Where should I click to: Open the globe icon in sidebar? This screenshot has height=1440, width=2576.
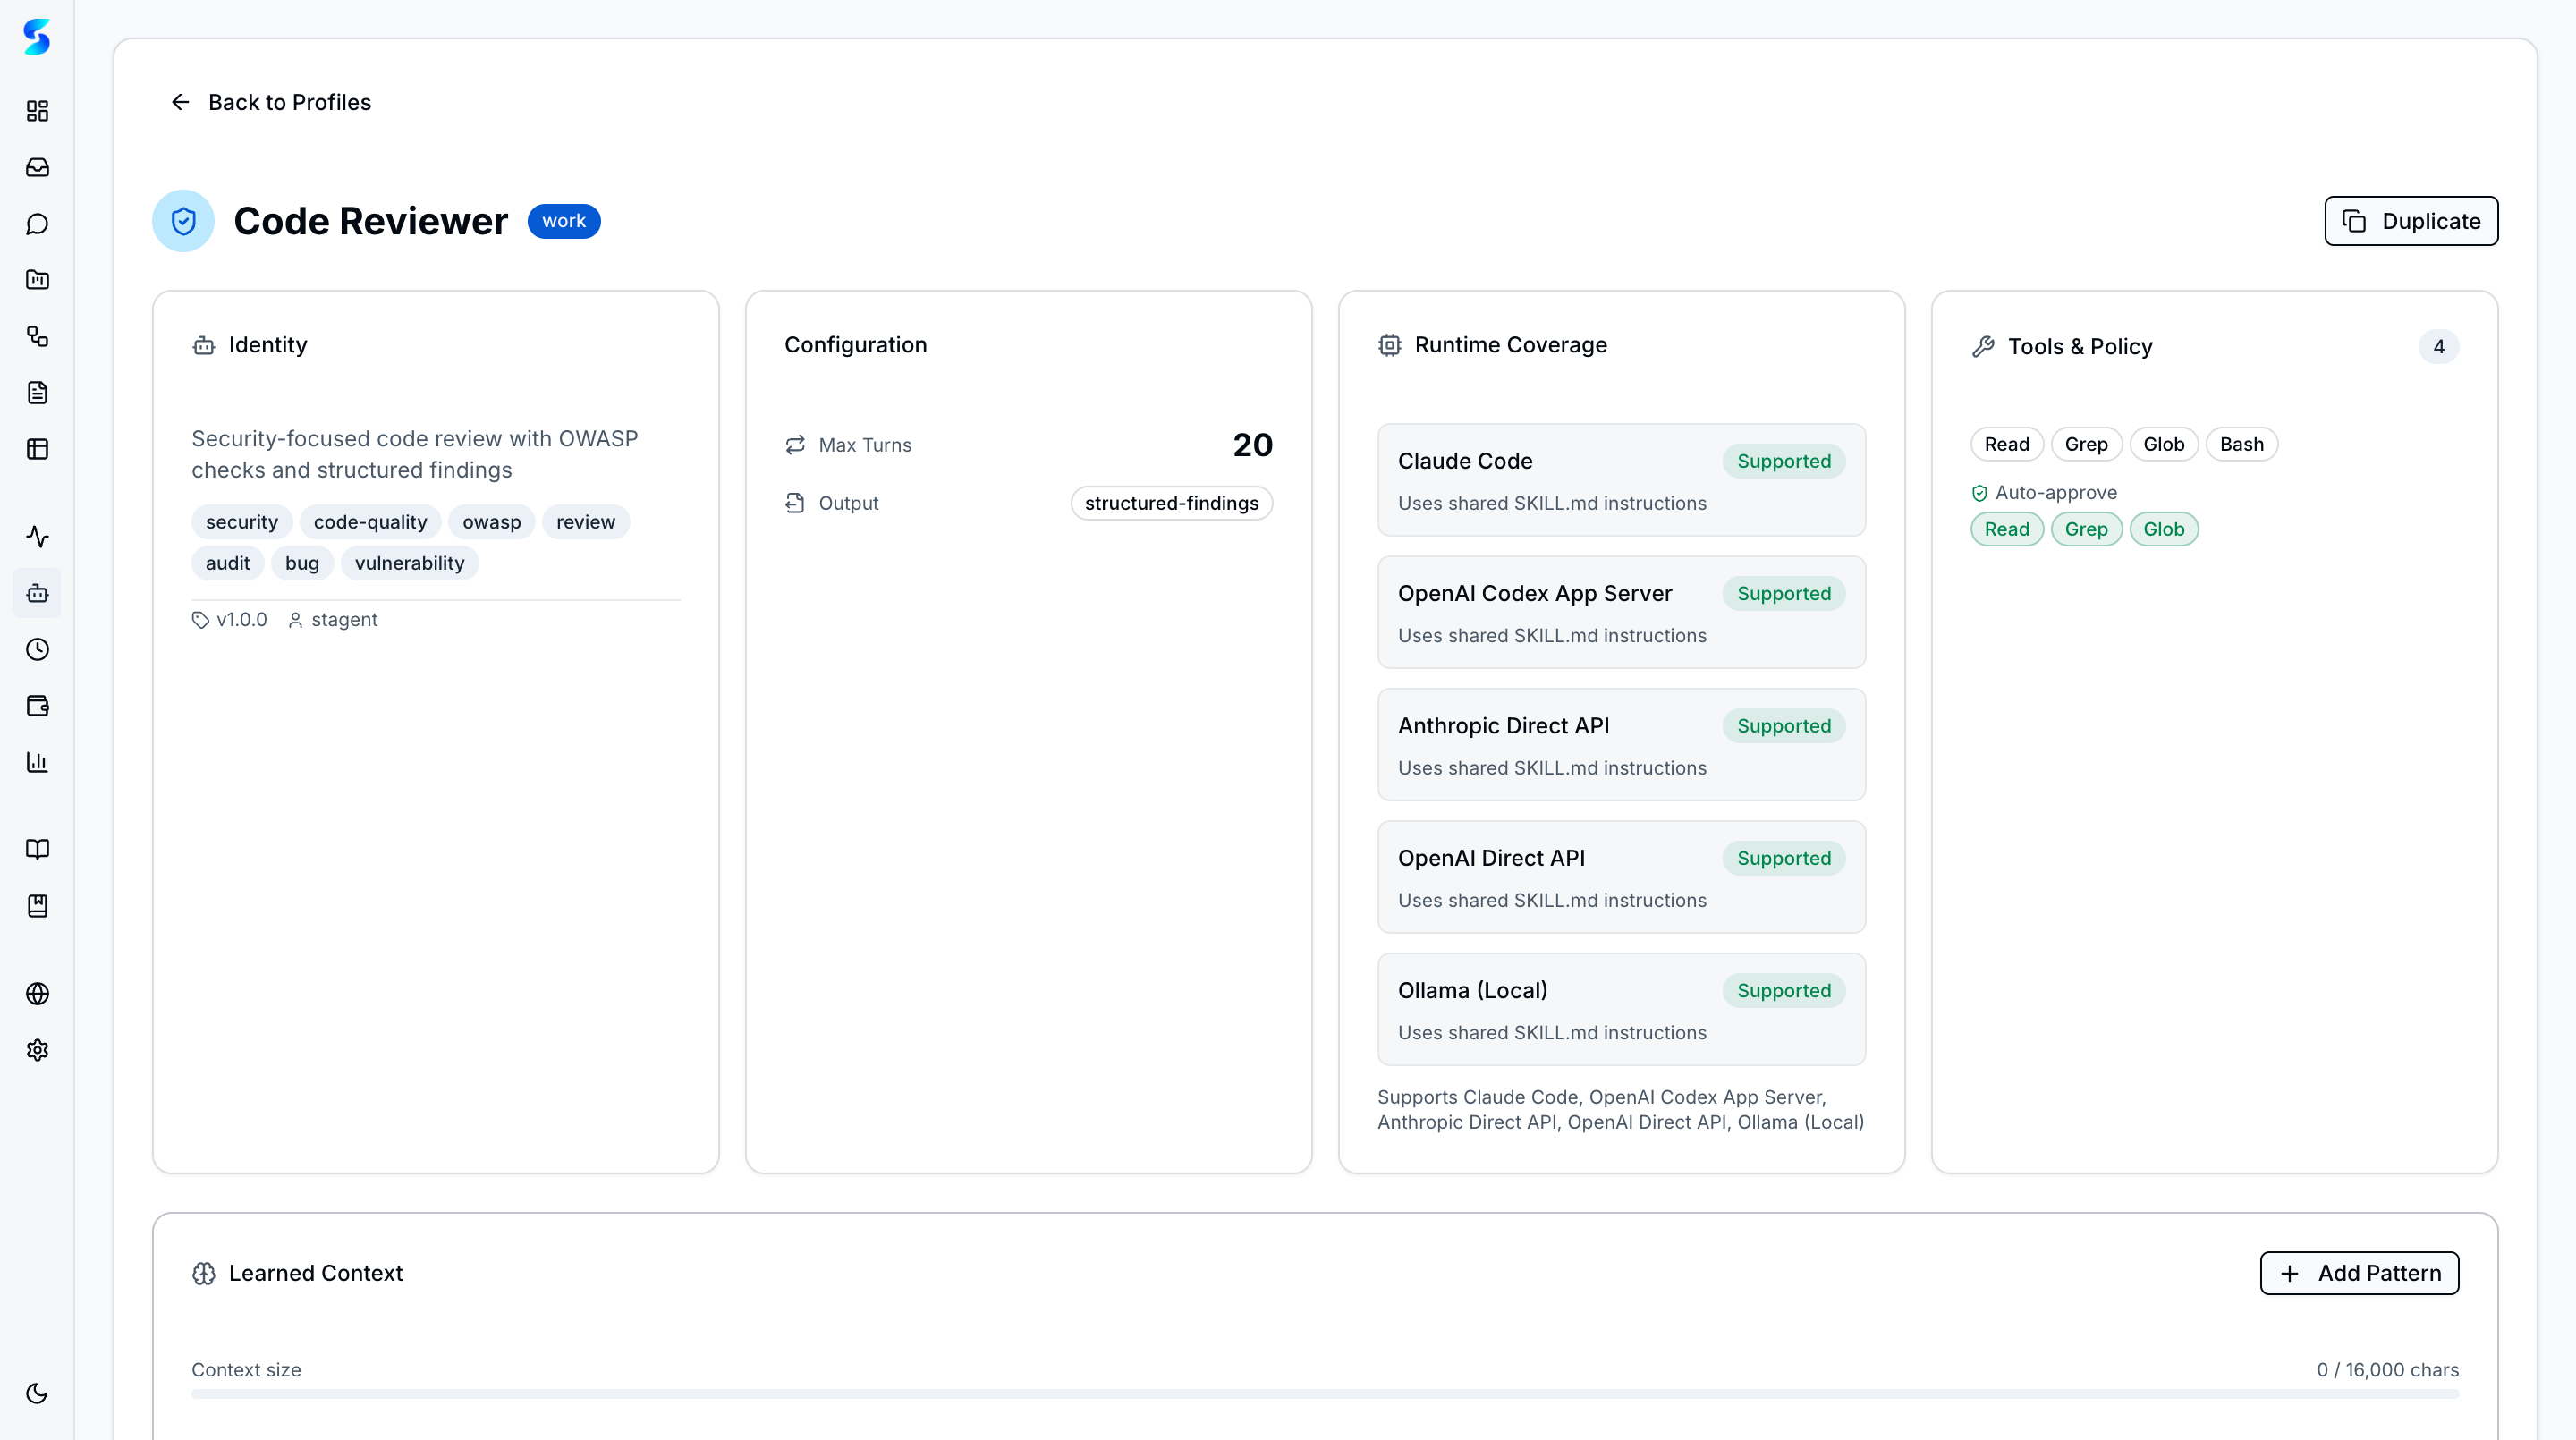pos(37,994)
